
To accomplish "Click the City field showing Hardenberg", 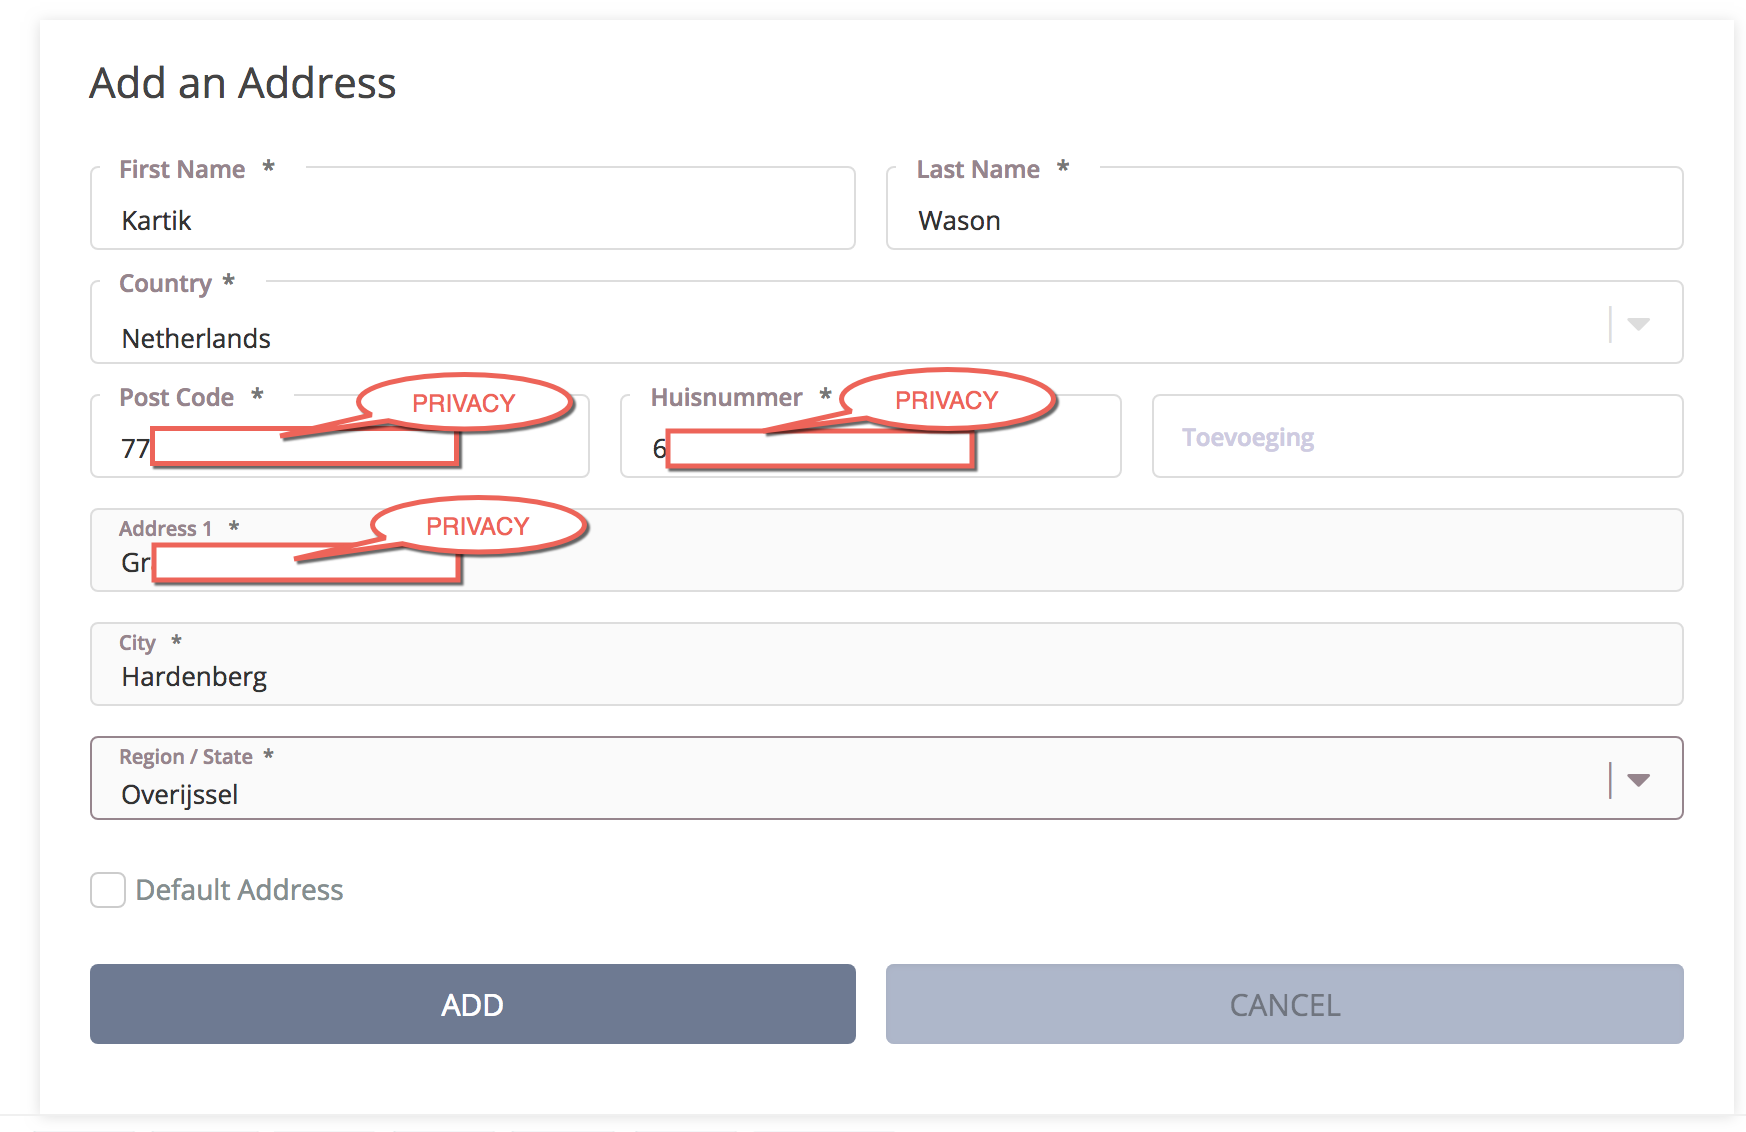I will point(886,676).
